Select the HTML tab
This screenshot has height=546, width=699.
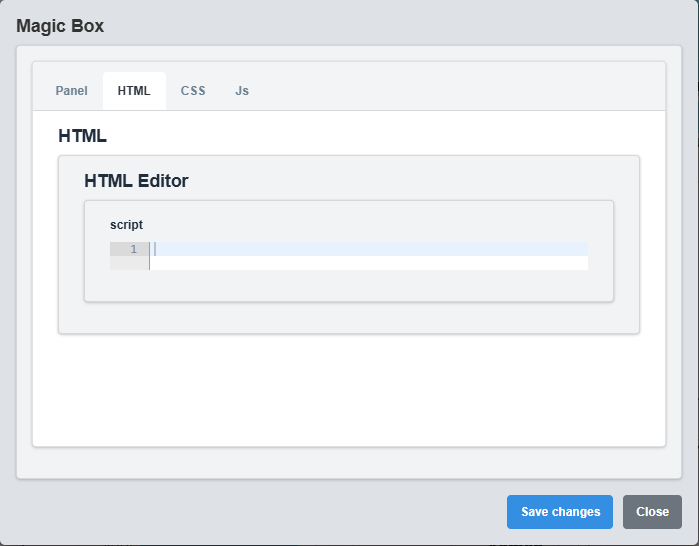click(134, 91)
